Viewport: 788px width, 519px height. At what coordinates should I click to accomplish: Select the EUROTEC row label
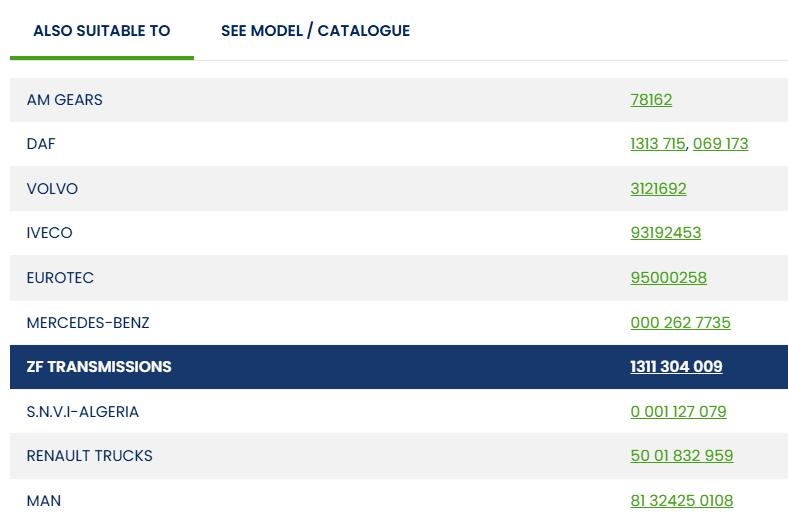point(60,278)
